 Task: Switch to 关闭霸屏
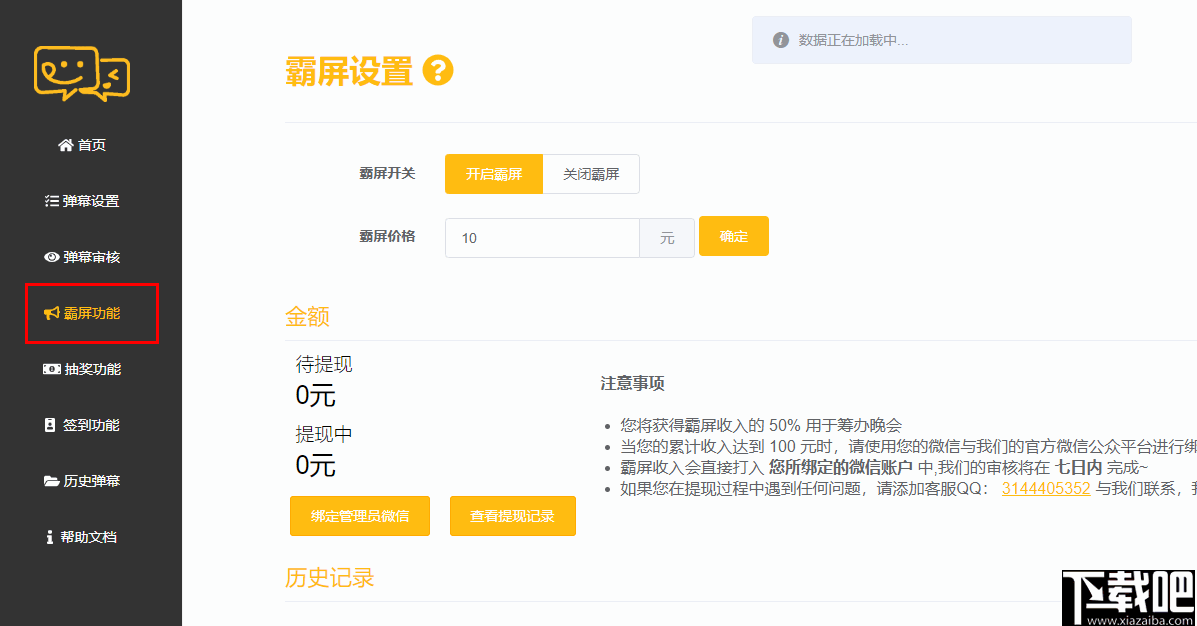[x=590, y=173]
